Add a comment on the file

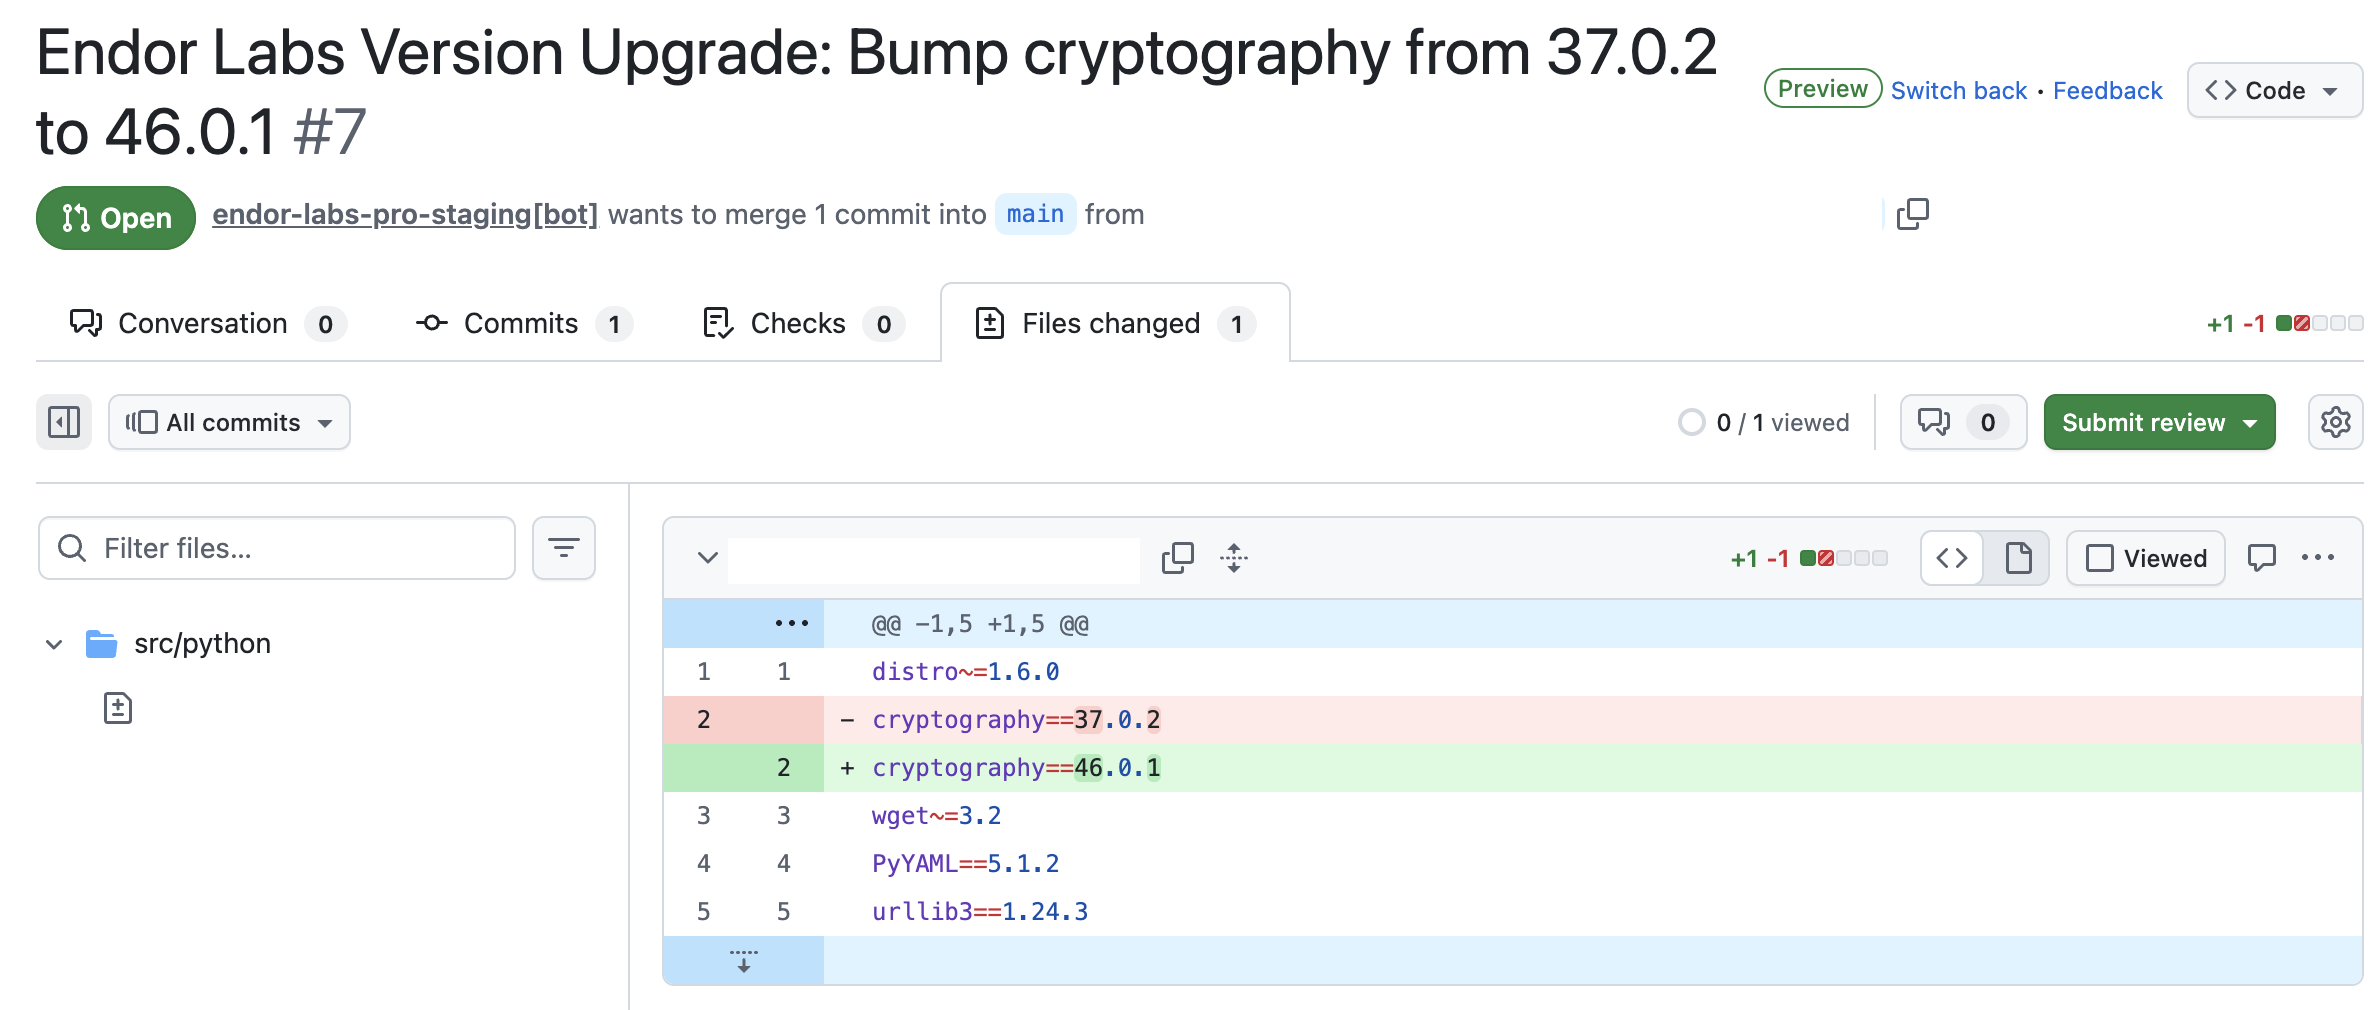pyautogui.click(x=2261, y=558)
